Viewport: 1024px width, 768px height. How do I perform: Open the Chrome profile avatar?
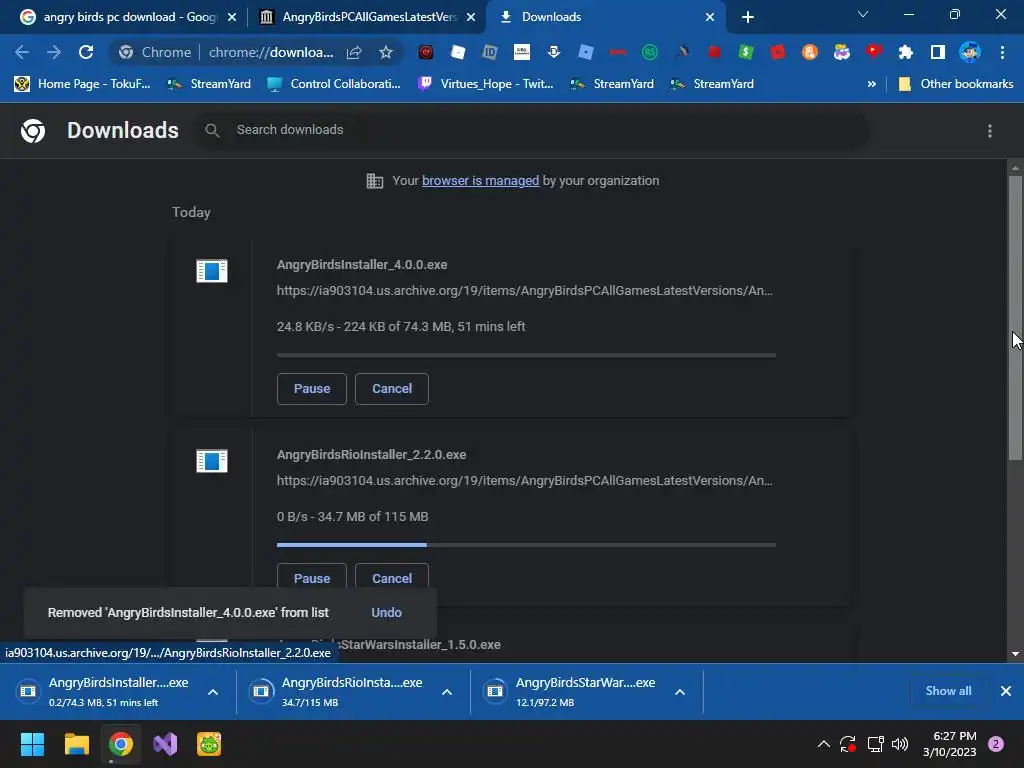[970, 52]
